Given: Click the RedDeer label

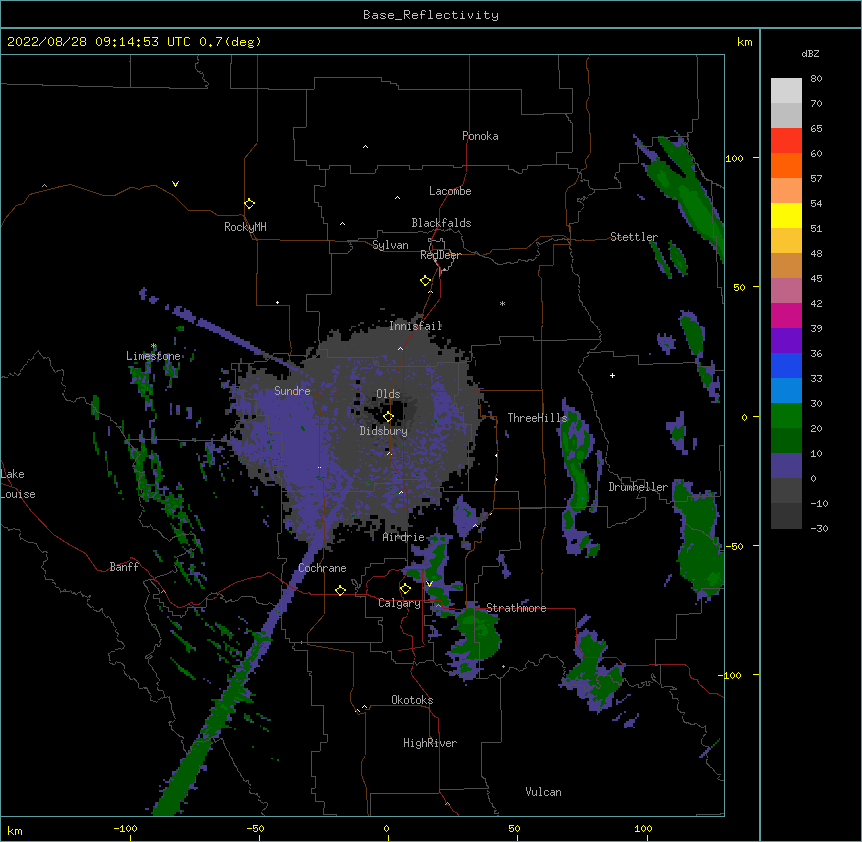Looking at the screenshot, I should [x=440, y=255].
